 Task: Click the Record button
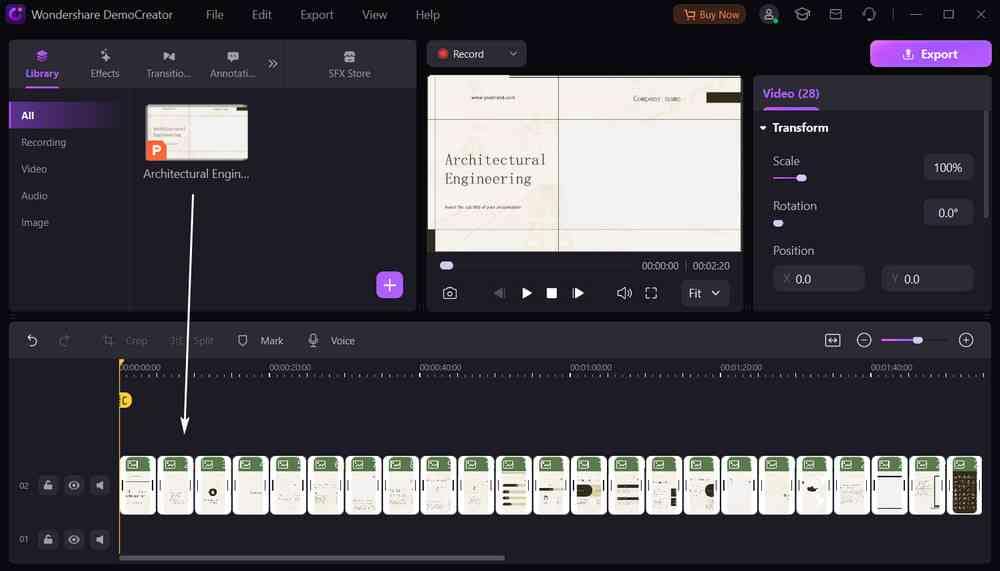pyautogui.click(x=461, y=54)
